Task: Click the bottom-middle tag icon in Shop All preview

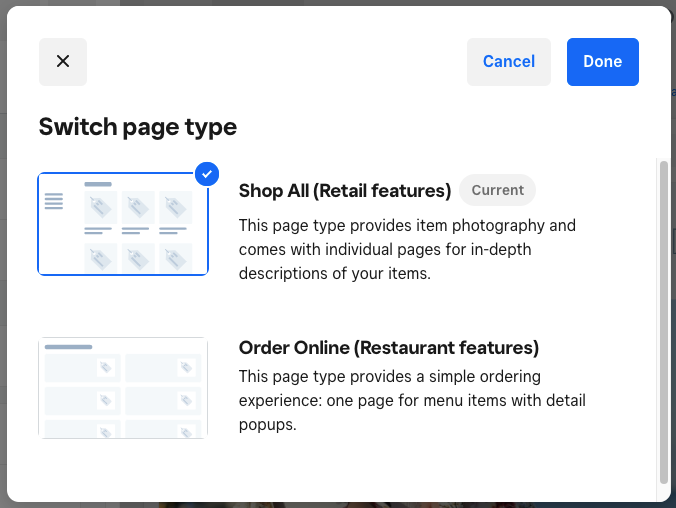Action: point(136,257)
